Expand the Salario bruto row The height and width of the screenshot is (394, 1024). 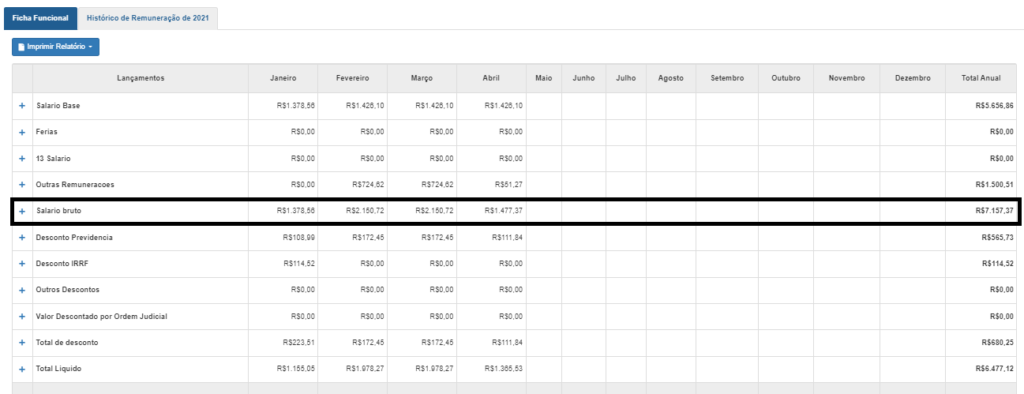tap(22, 211)
